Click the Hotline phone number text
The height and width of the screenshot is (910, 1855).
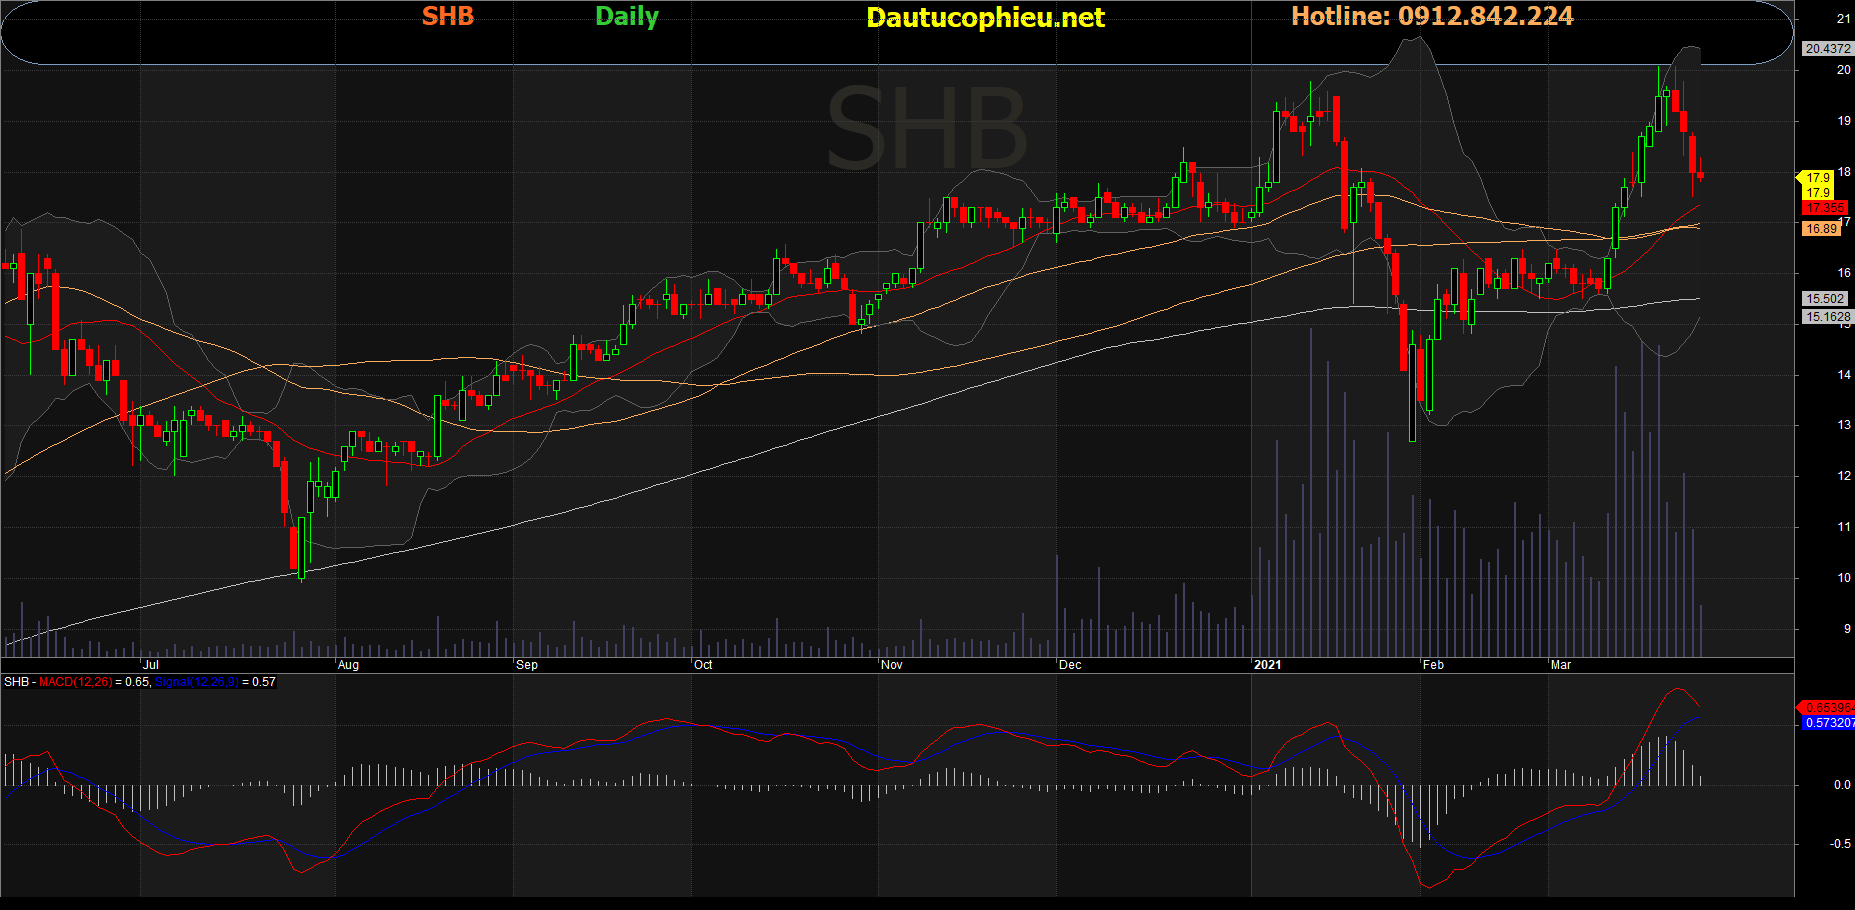pyautogui.click(x=1432, y=17)
